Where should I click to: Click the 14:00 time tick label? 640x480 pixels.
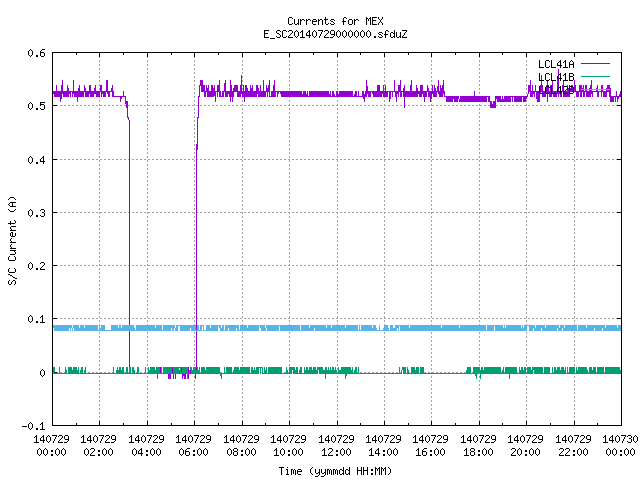[383, 452]
